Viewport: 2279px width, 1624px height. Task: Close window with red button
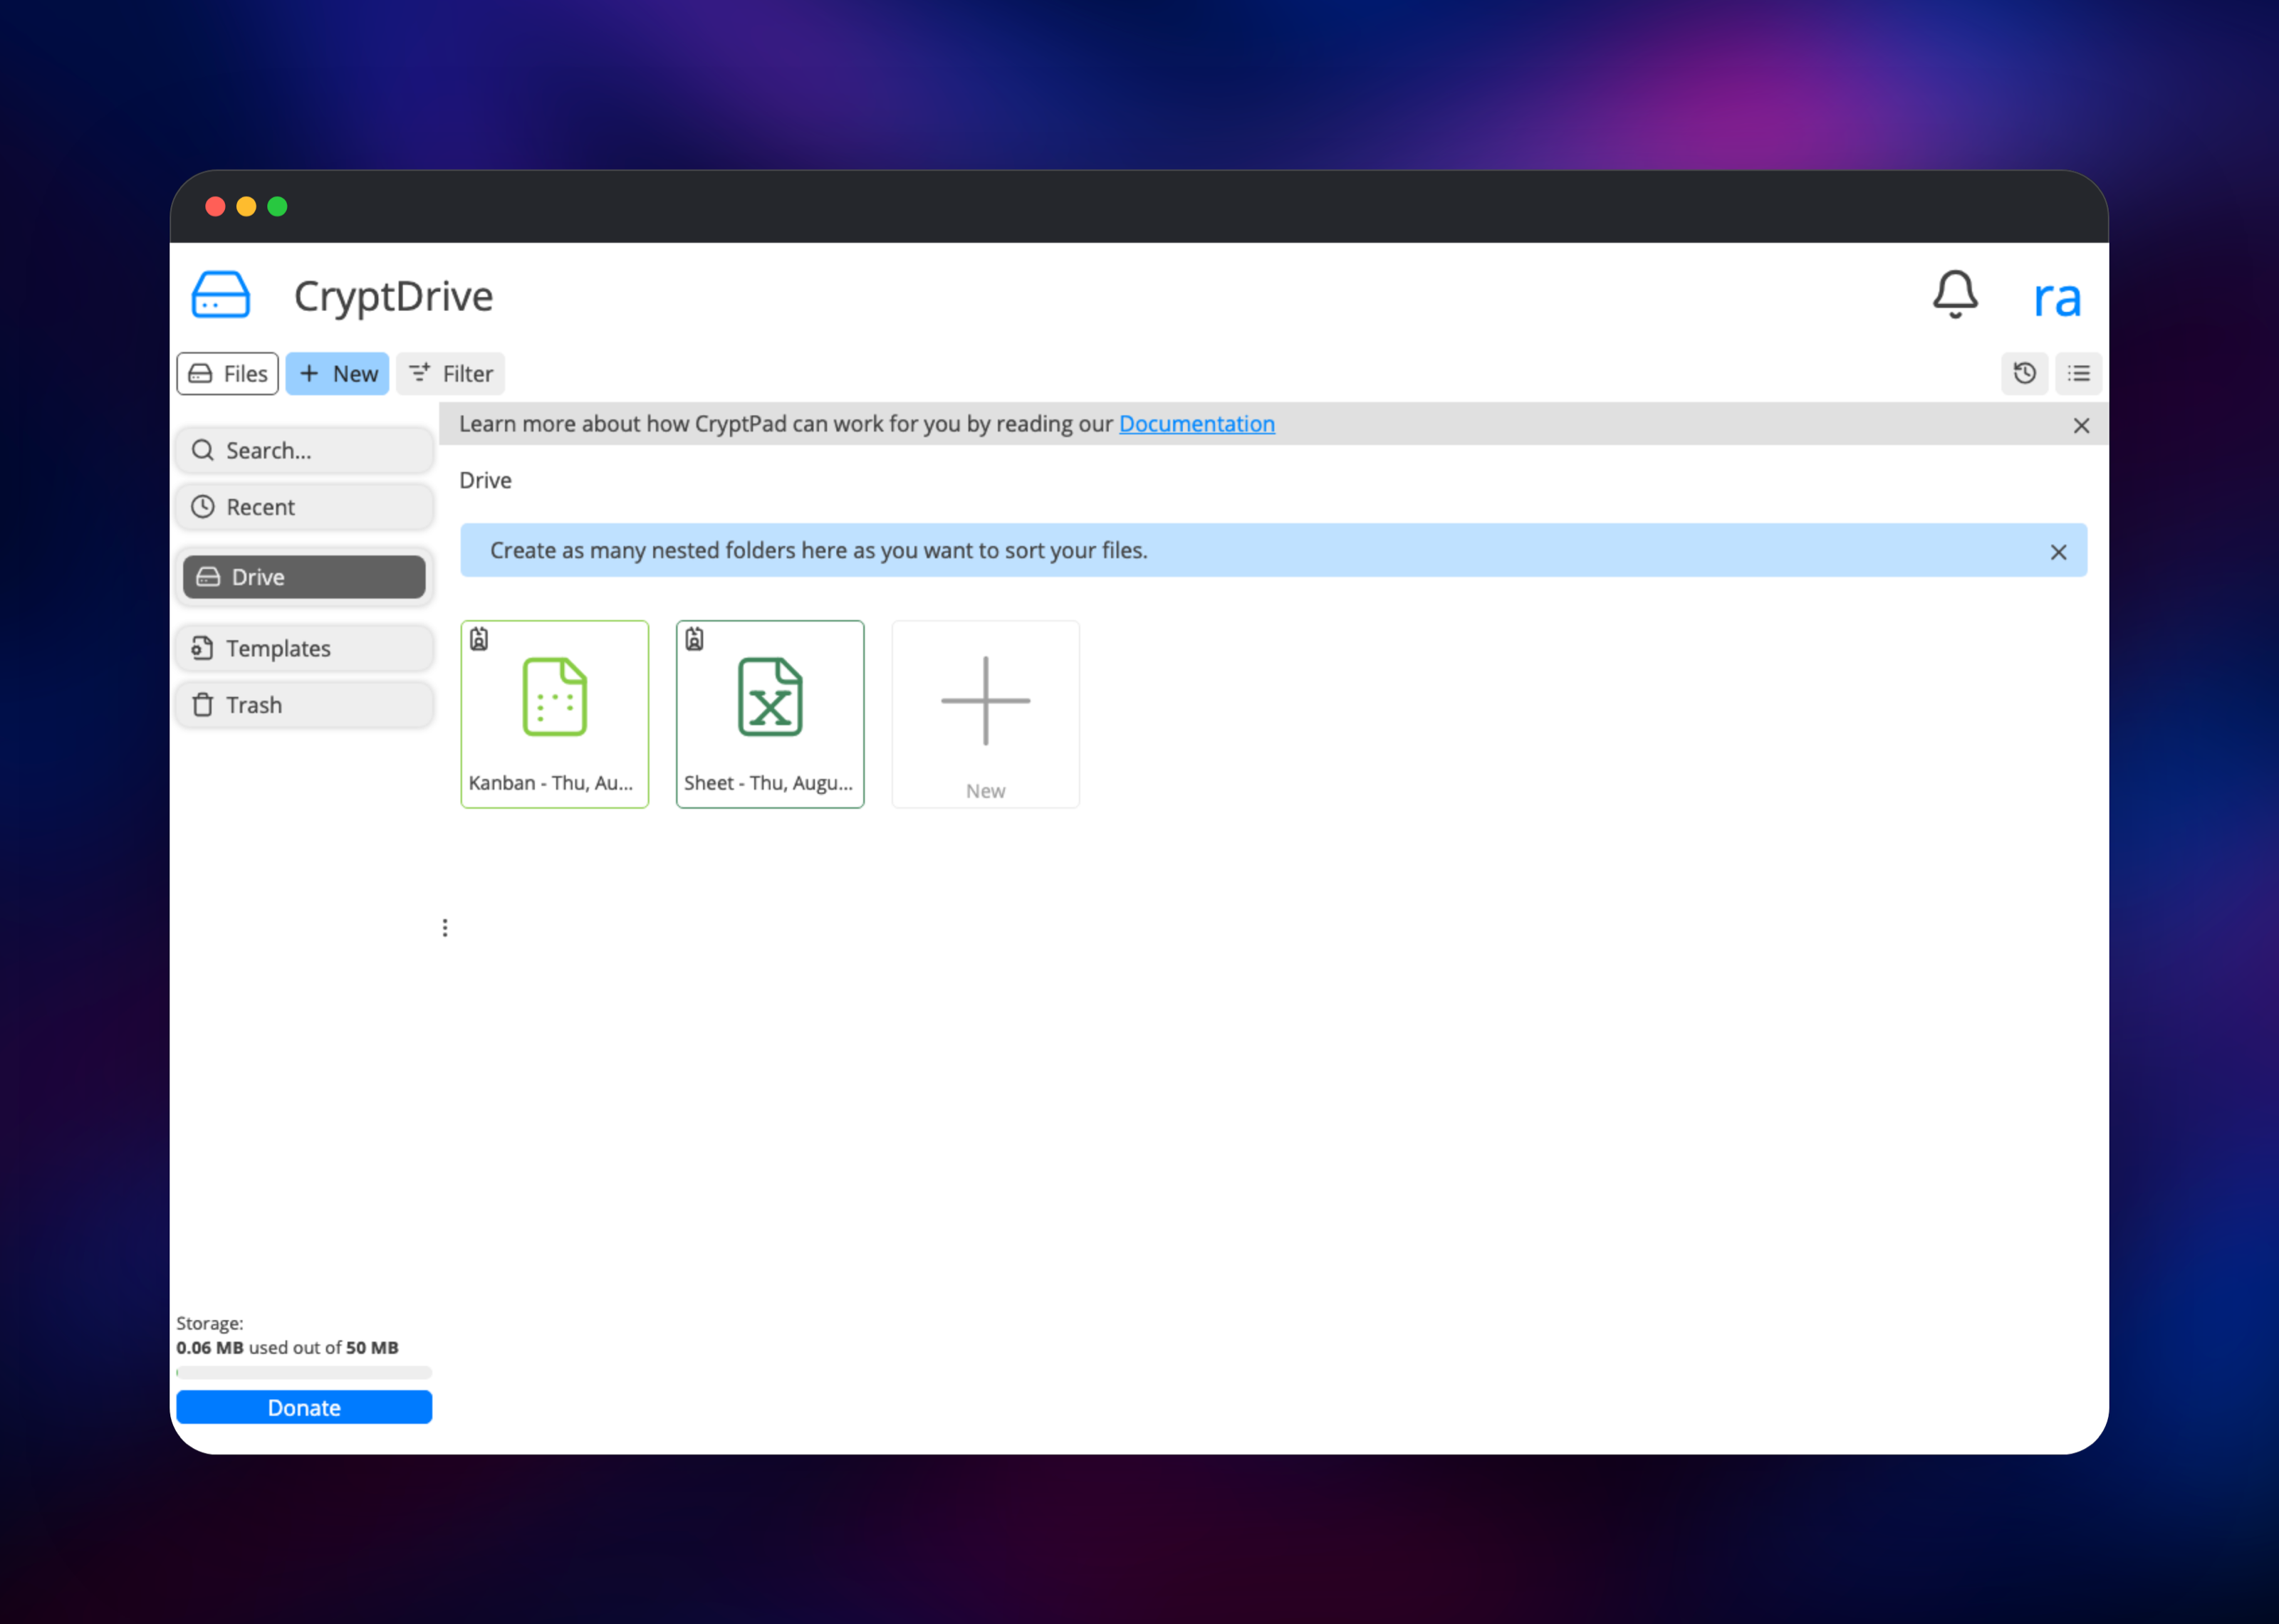215,207
